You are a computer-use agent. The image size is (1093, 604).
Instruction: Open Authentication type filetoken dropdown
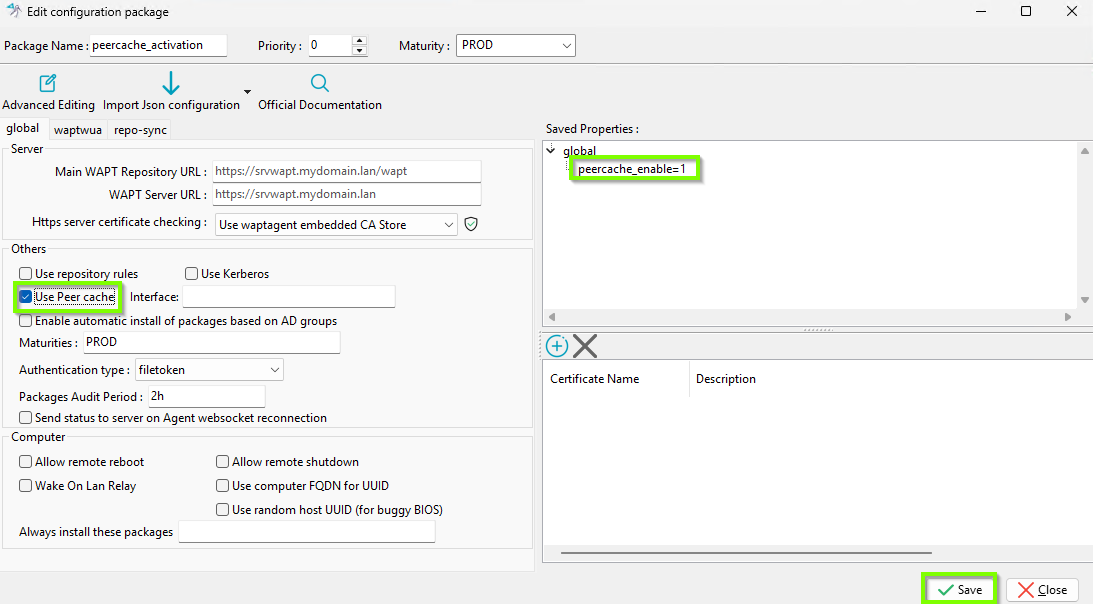pyautogui.click(x=209, y=370)
